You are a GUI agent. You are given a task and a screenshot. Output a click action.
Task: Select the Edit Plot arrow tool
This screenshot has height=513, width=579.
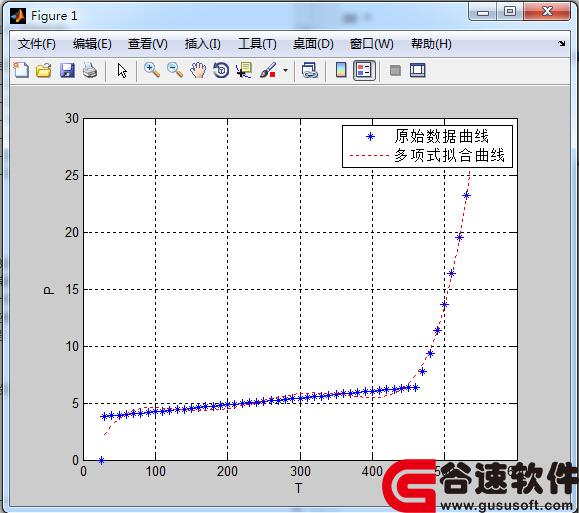click(x=122, y=70)
